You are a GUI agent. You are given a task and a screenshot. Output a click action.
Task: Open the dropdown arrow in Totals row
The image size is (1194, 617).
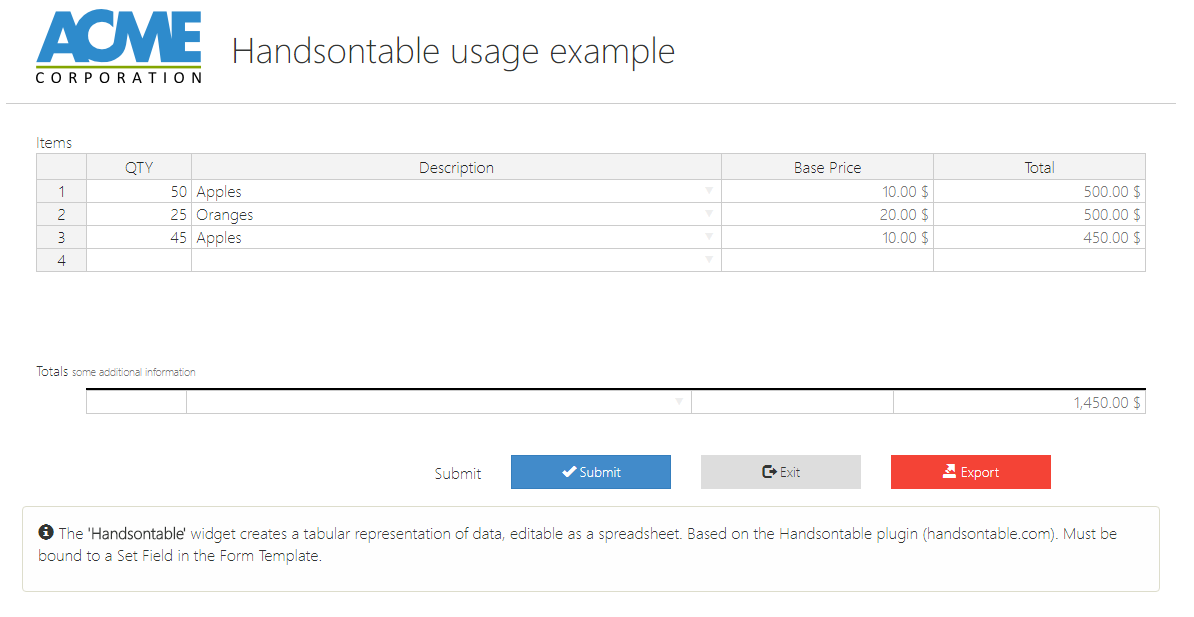click(x=679, y=402)
